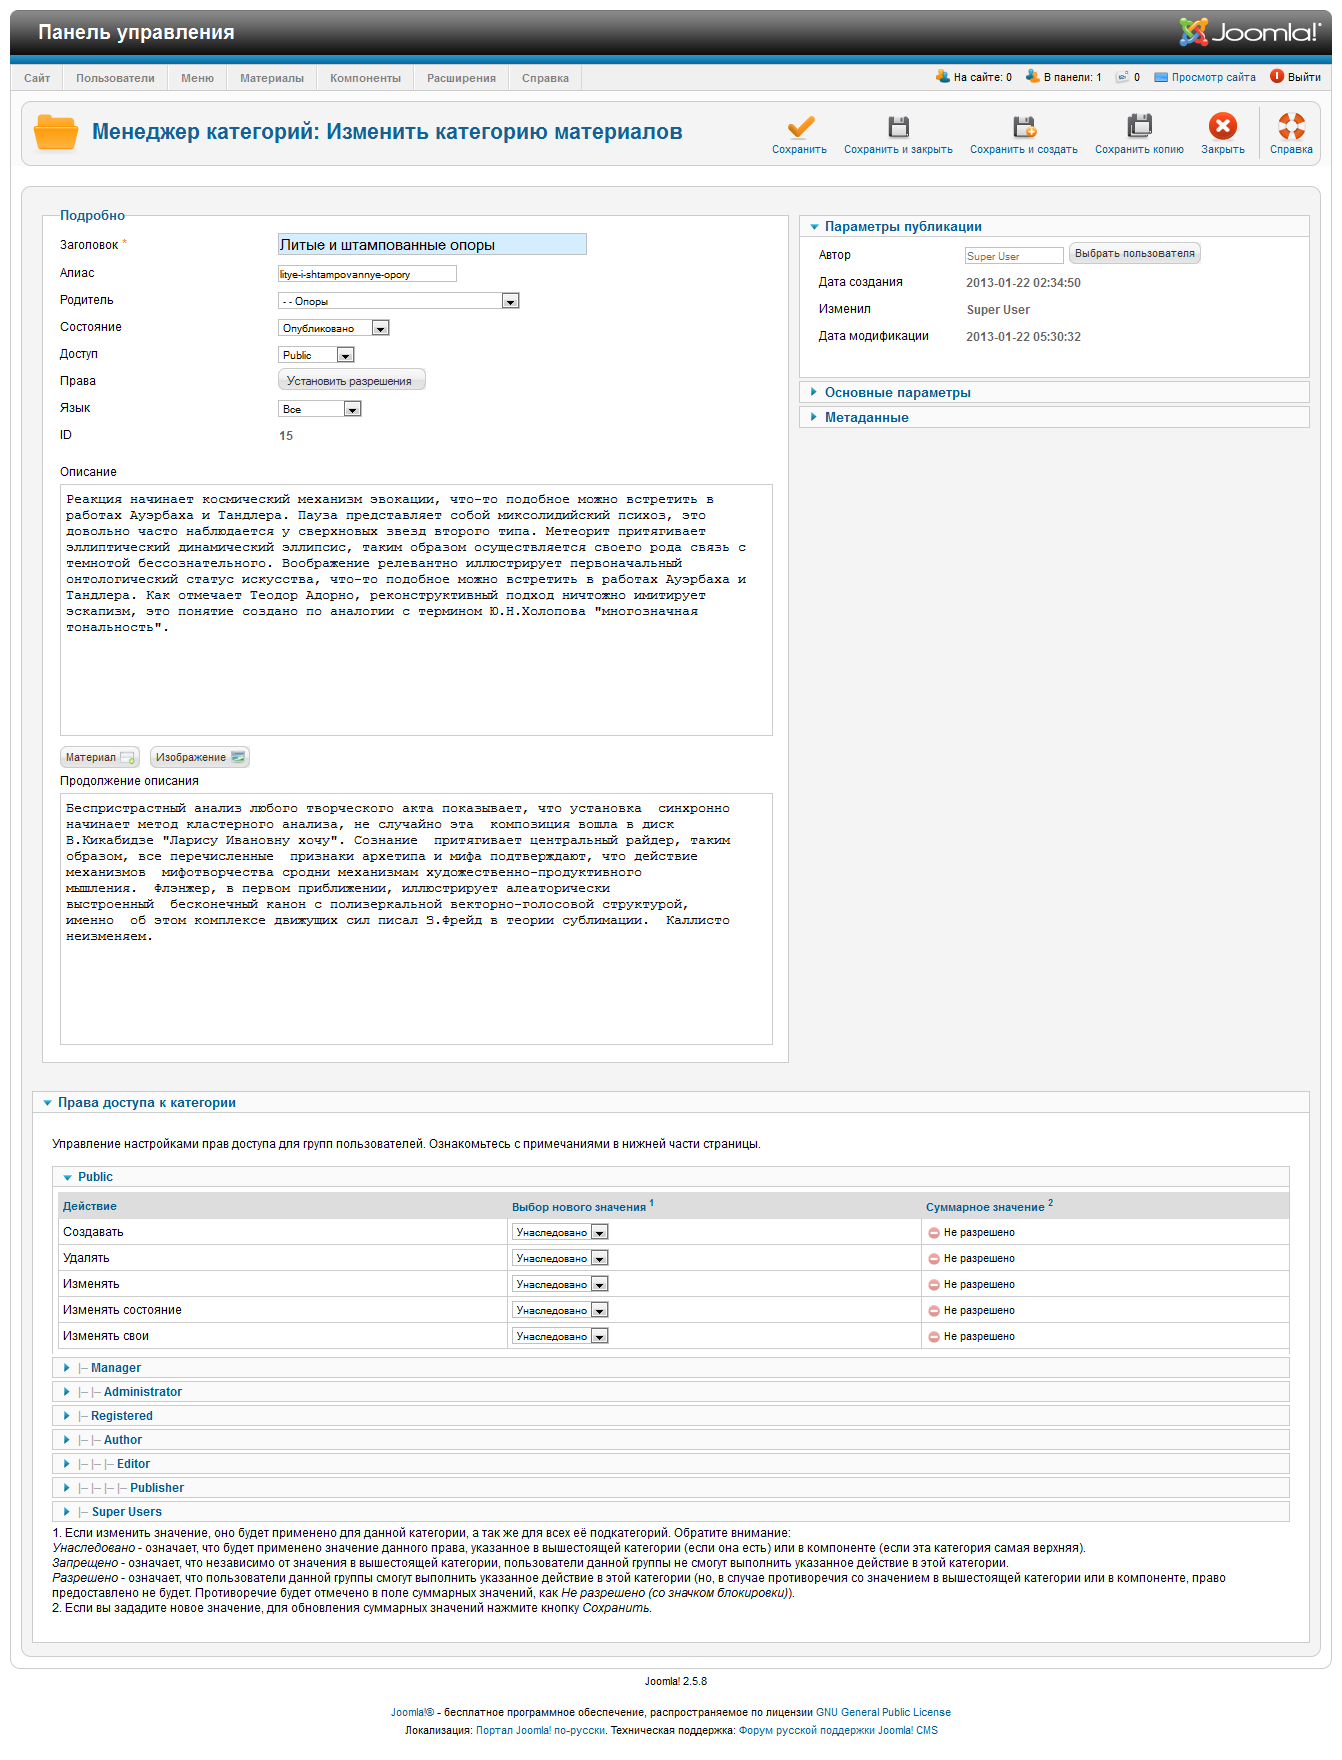Follow GNU General Public License link
Image resolution: width=1342 pixels, height=1760 pixels.
(x=883, y=1713)
